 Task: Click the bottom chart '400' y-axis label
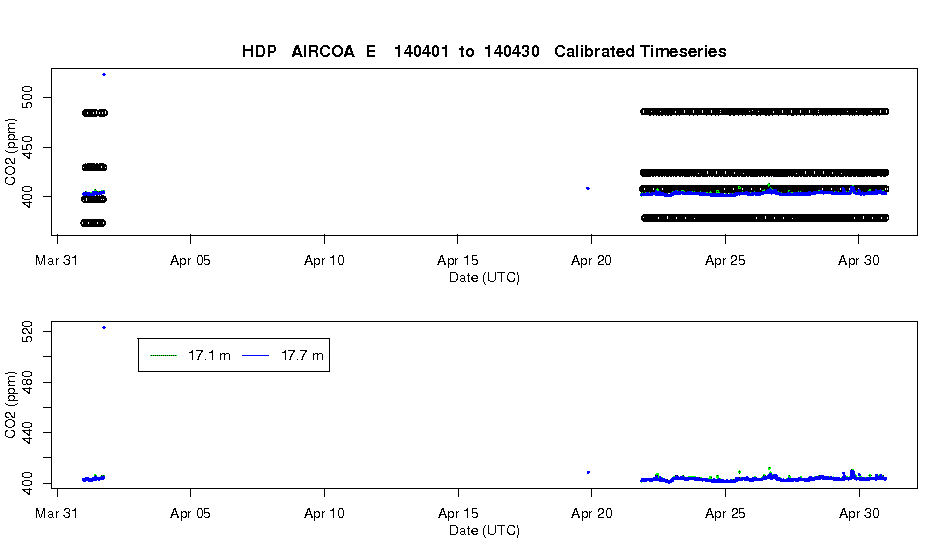click(x=27, y=483)
